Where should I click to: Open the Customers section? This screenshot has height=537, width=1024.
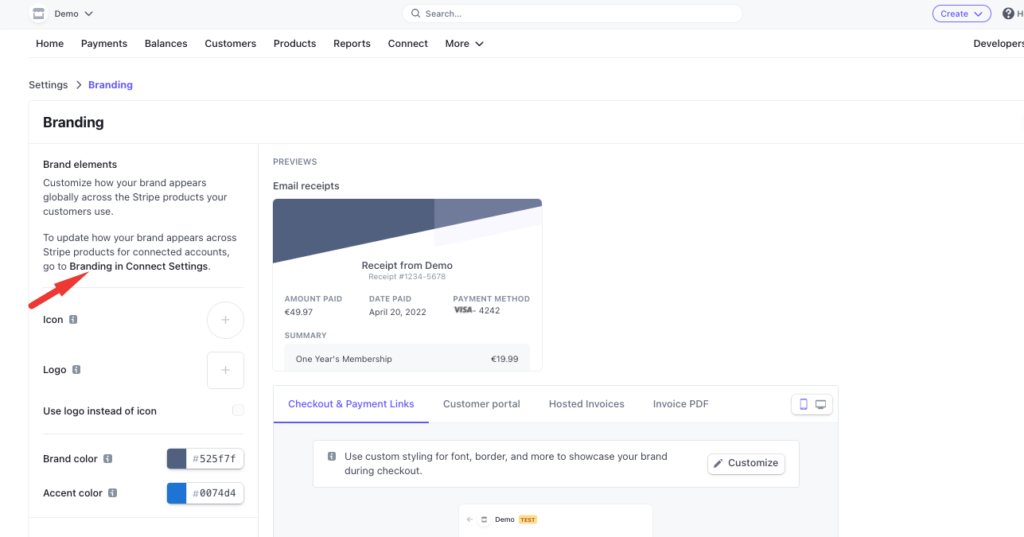[231, 43]
